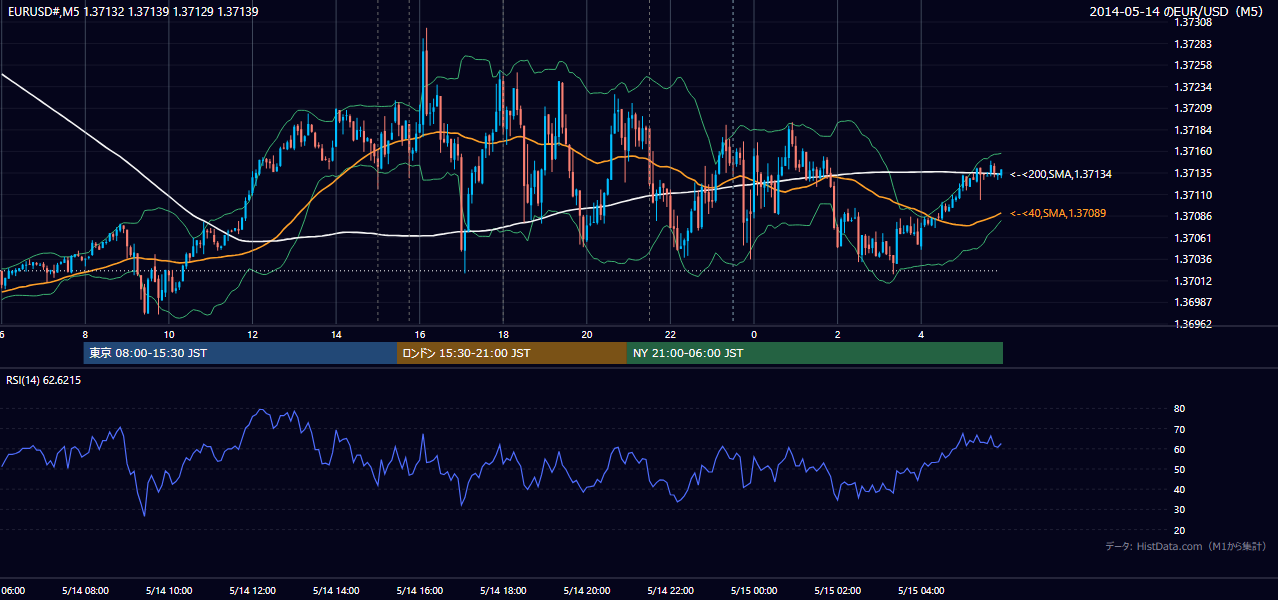Select the Tokyo 08:00-15:30 JST session bar

[x=240, y=353]
